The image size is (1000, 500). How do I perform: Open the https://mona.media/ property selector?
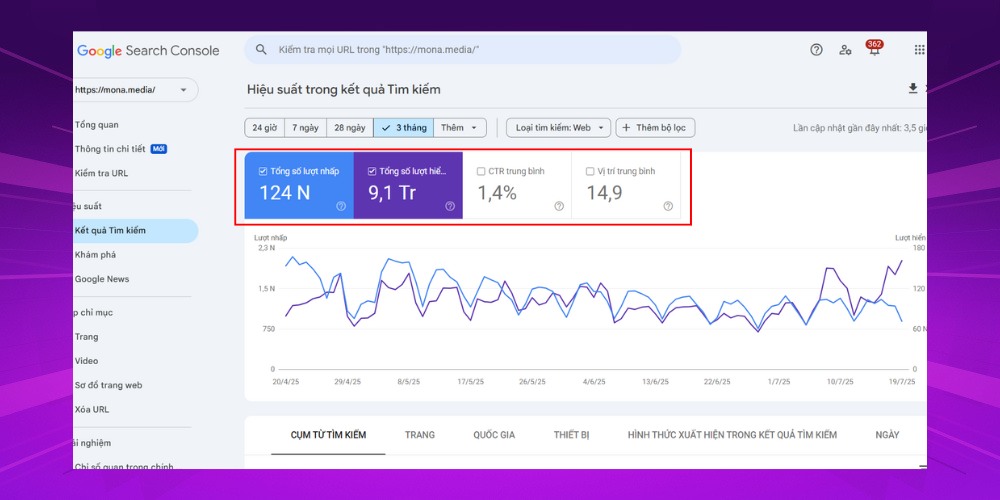(135, 90)
